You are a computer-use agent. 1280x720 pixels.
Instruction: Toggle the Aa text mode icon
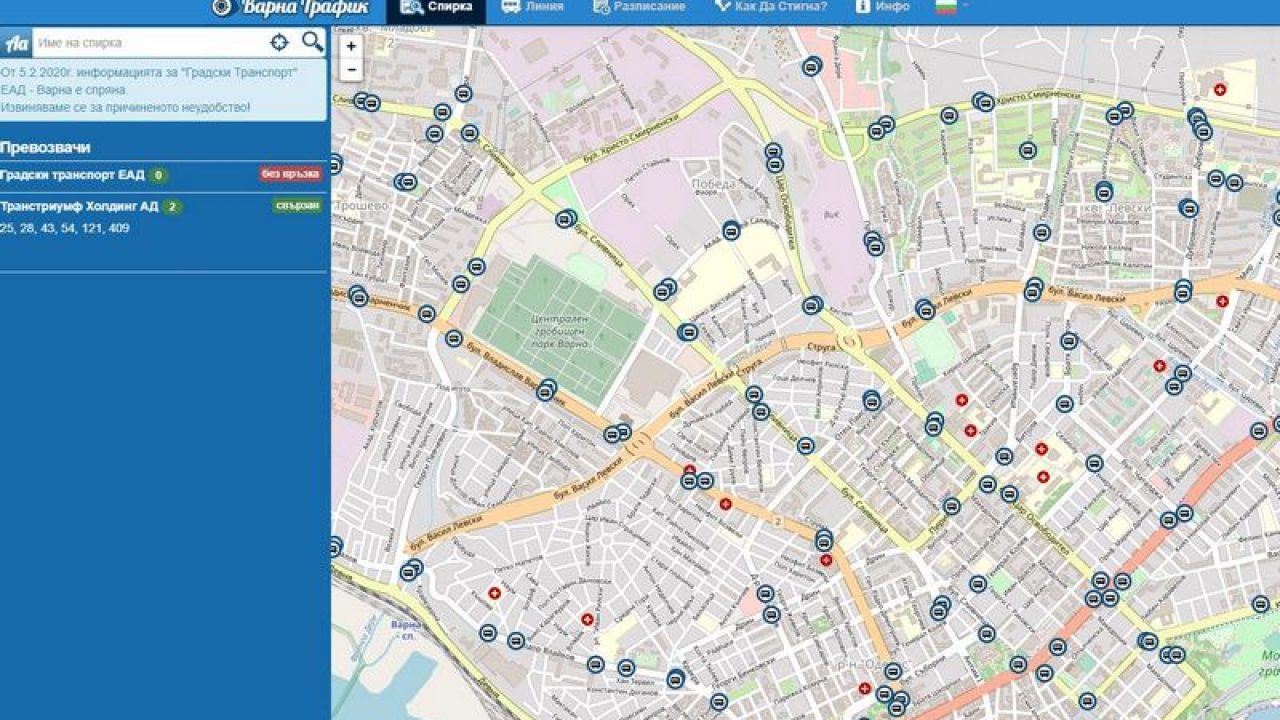point(16,43)
